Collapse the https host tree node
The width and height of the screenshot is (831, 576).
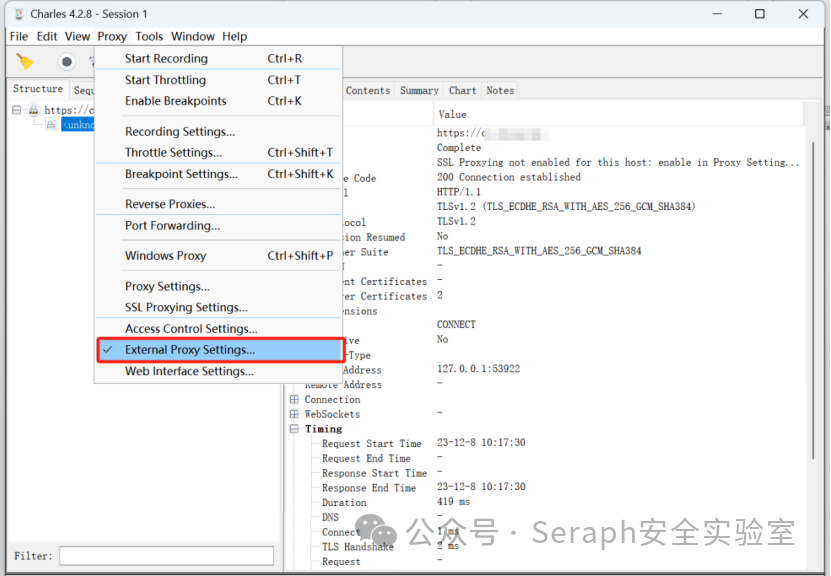(16, 110)
